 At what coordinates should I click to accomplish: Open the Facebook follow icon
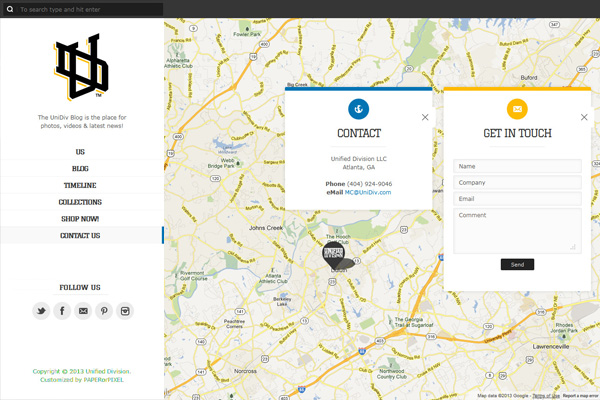tap(62, 311)
